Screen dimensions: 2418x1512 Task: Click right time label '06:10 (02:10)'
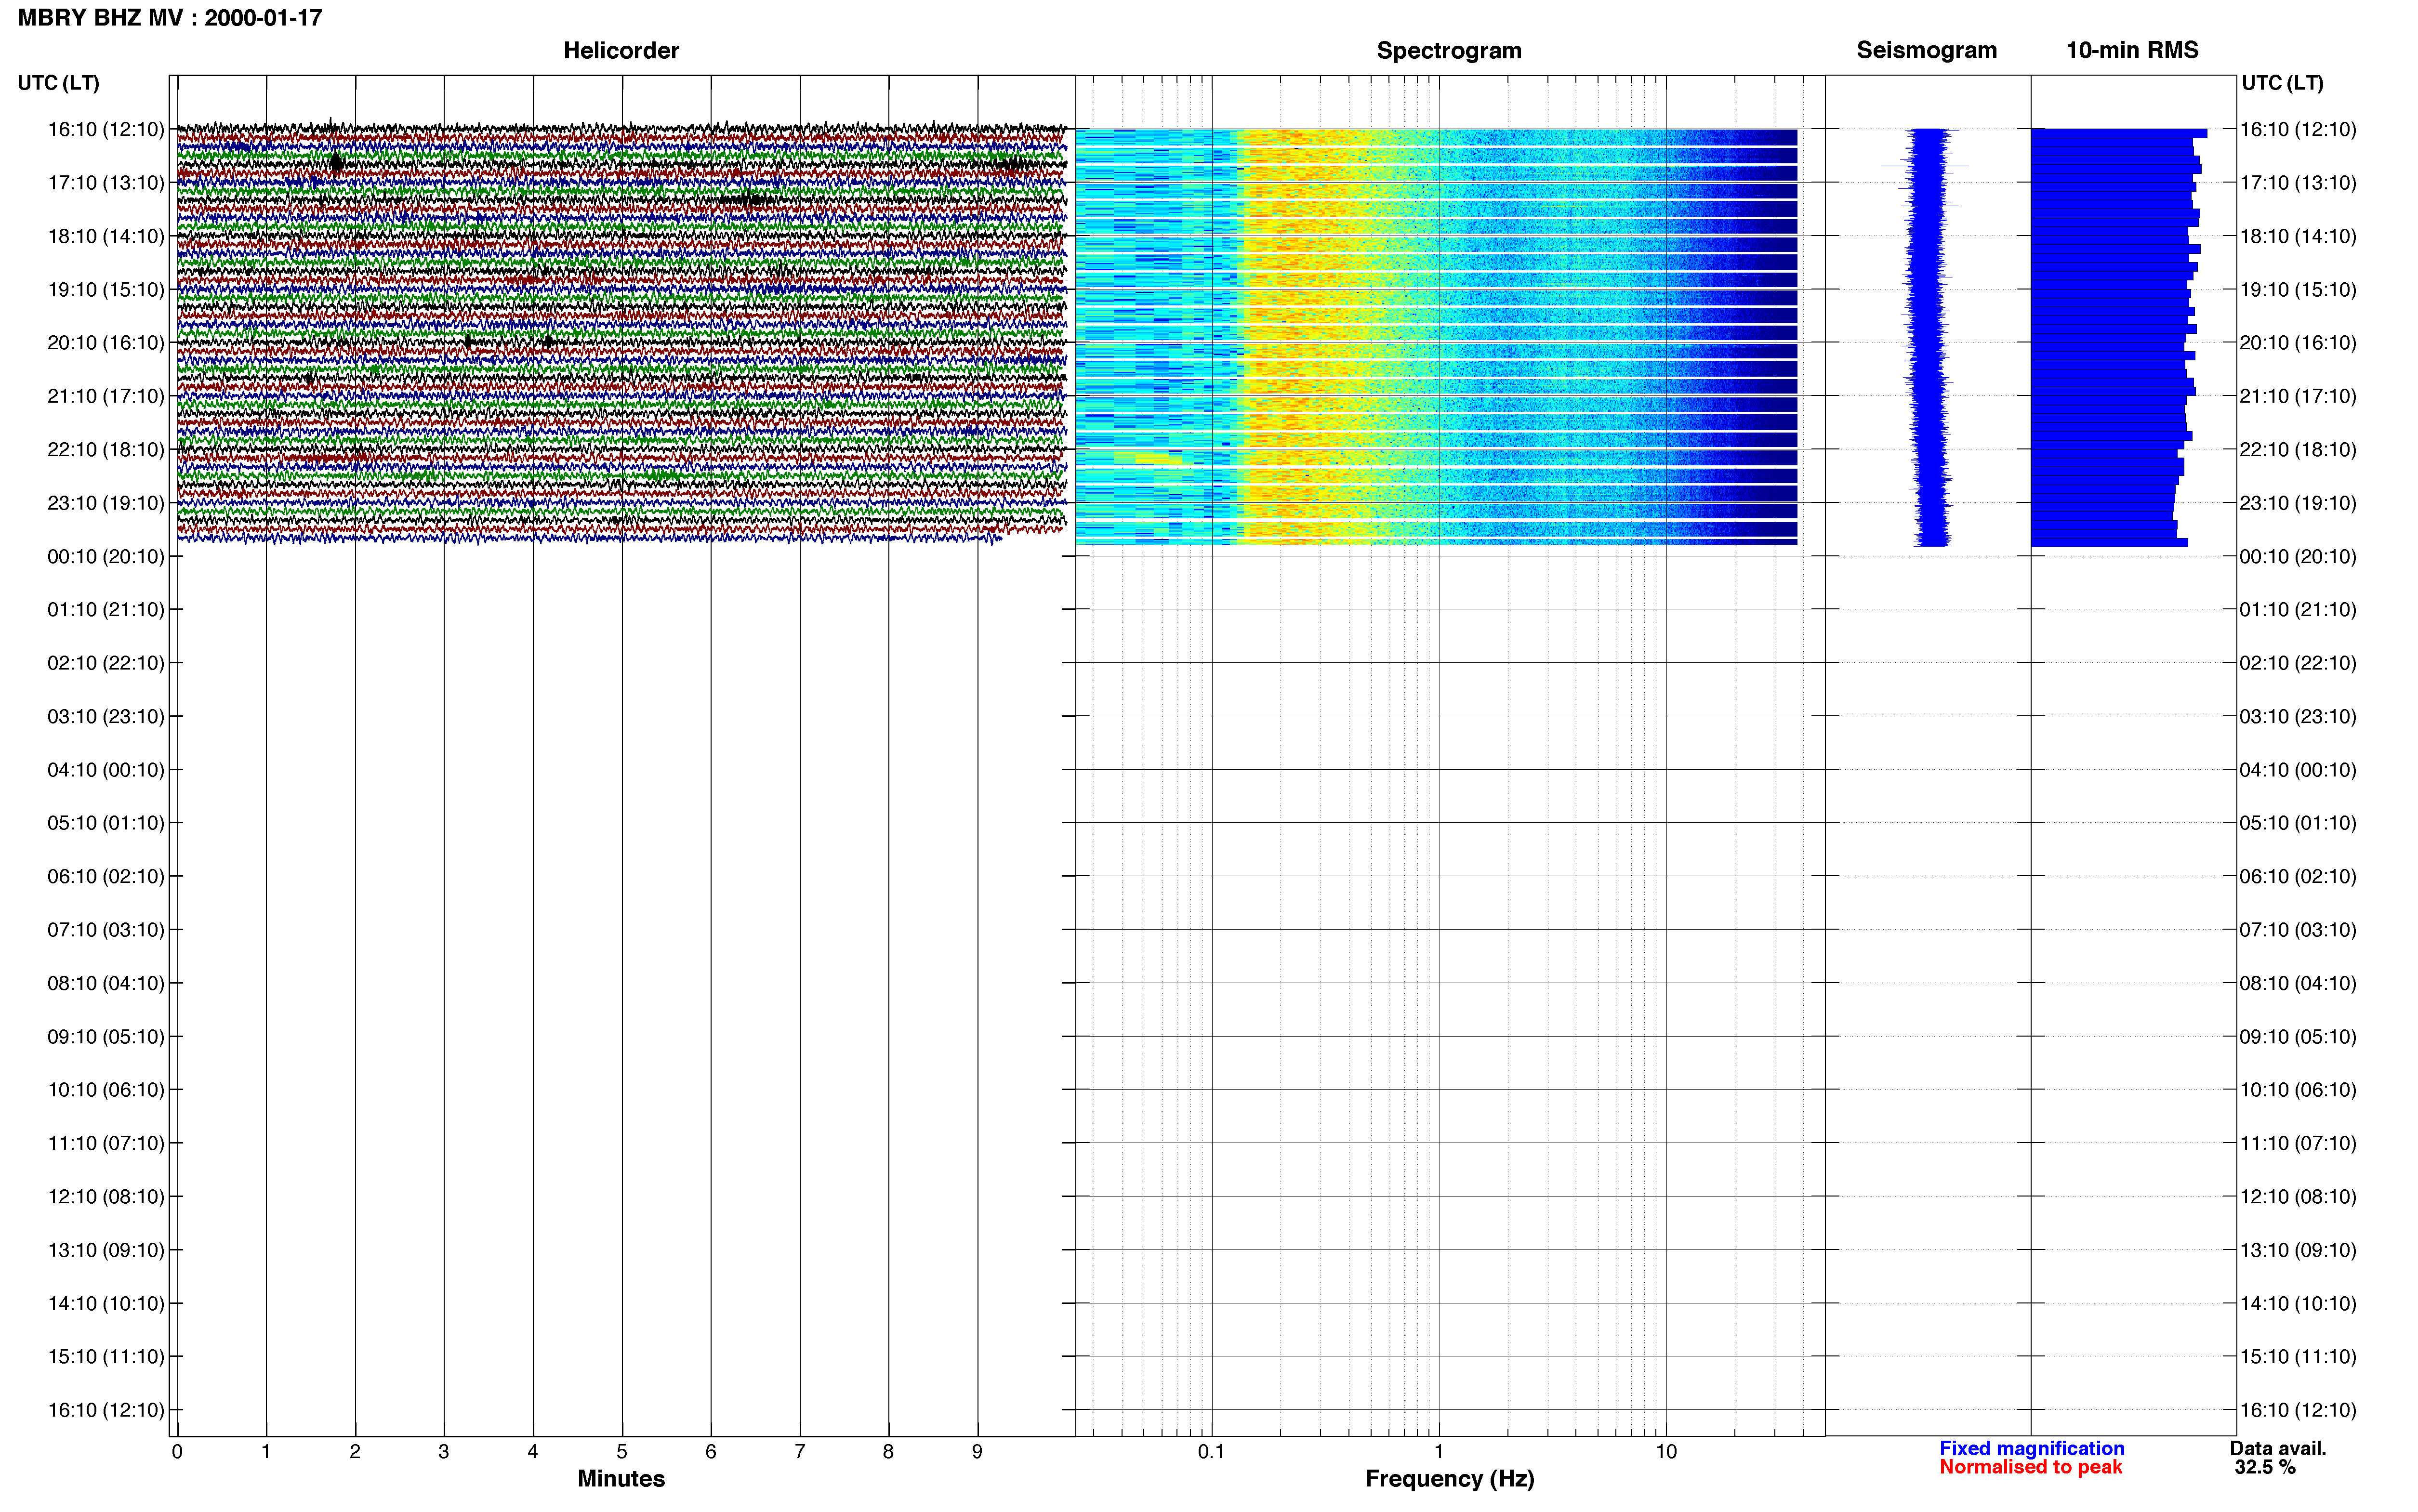click(x=2298, y=877)
